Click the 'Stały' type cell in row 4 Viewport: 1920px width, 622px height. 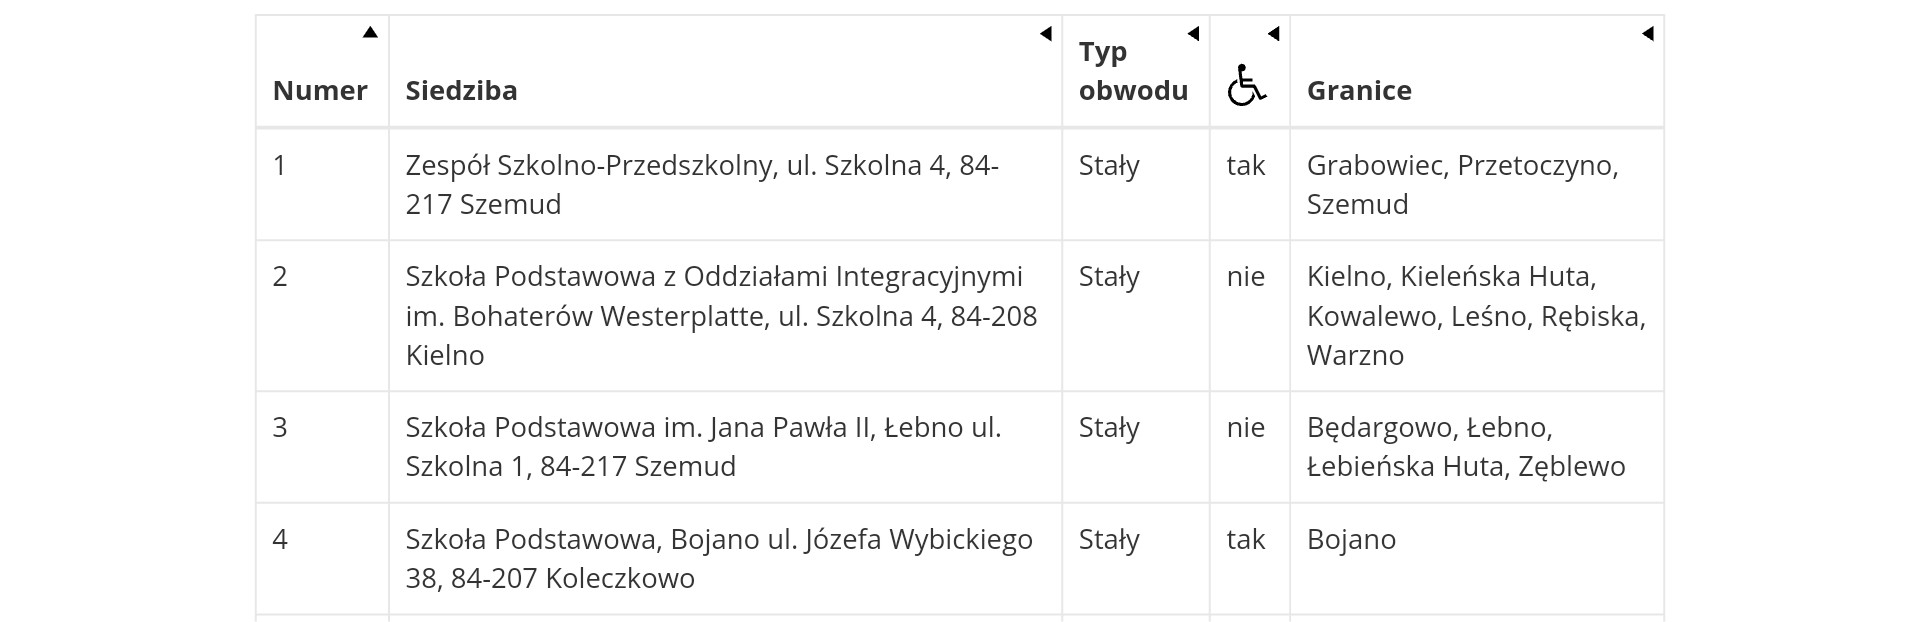tap(1109, 540)
